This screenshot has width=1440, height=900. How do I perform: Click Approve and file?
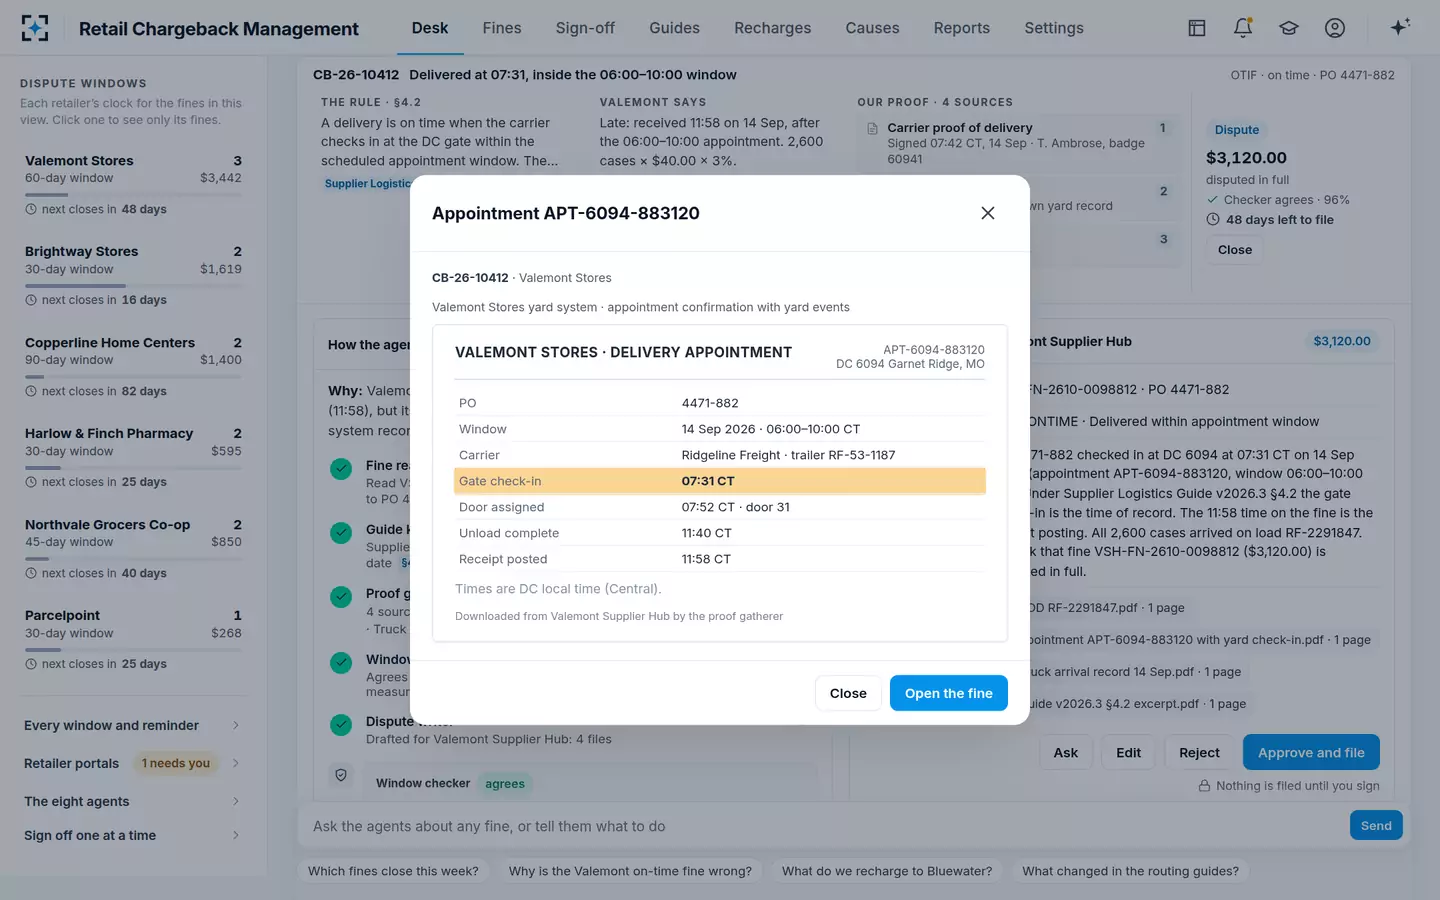(1311, 752)
